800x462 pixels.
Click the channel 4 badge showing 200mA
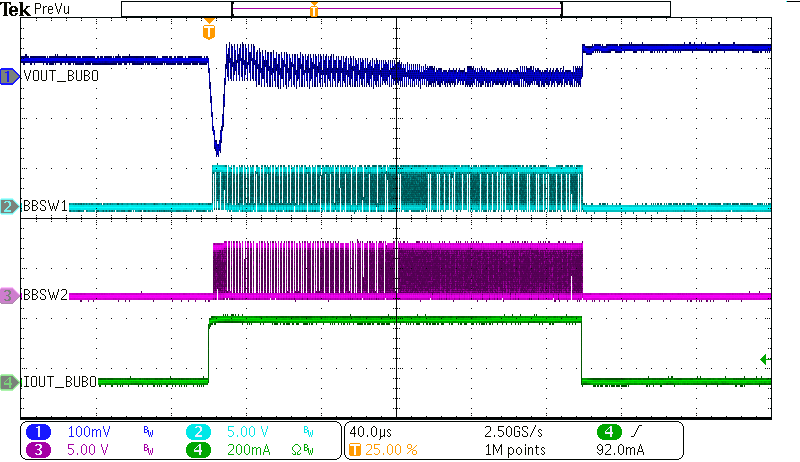[x=200, y=449]
